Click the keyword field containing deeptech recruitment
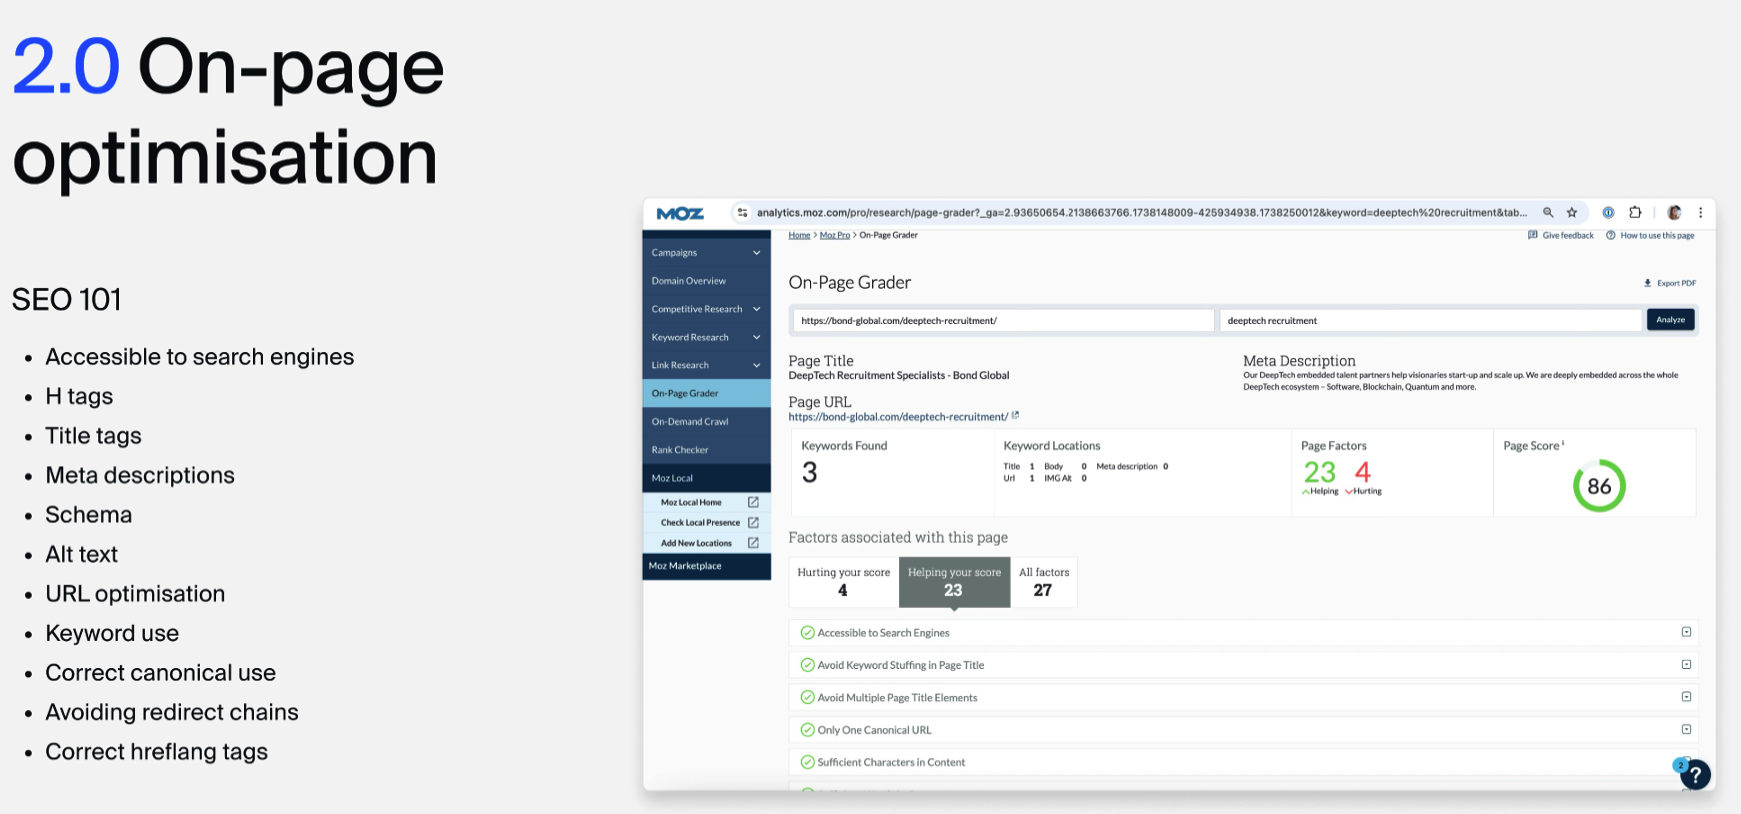The image size is (1741, 814). tap(1430, 321)
